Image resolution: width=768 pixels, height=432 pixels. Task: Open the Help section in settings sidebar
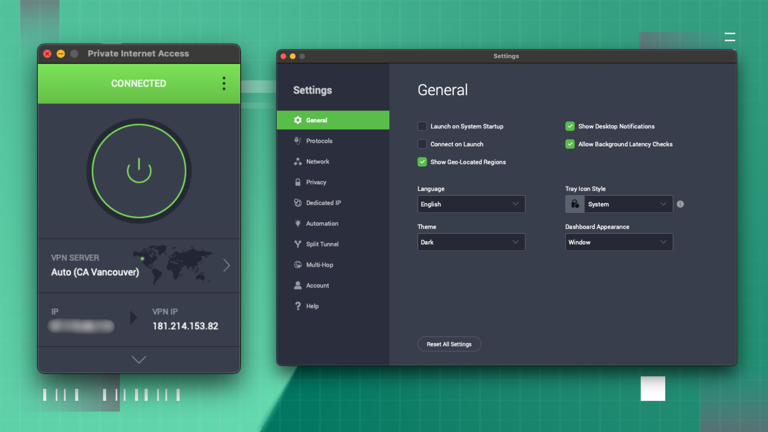312,306
